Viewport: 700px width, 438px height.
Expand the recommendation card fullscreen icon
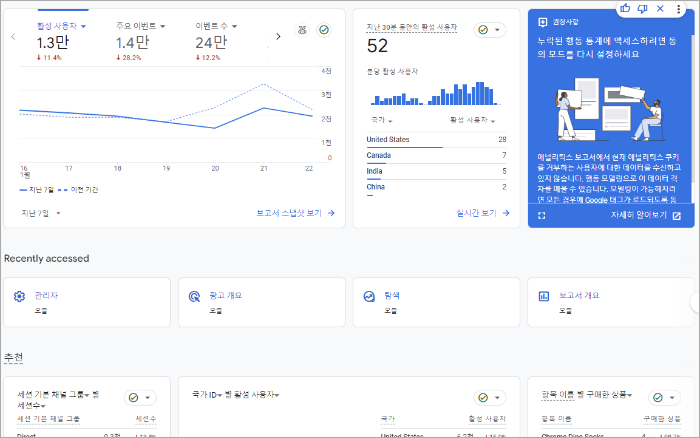[542, 216]
